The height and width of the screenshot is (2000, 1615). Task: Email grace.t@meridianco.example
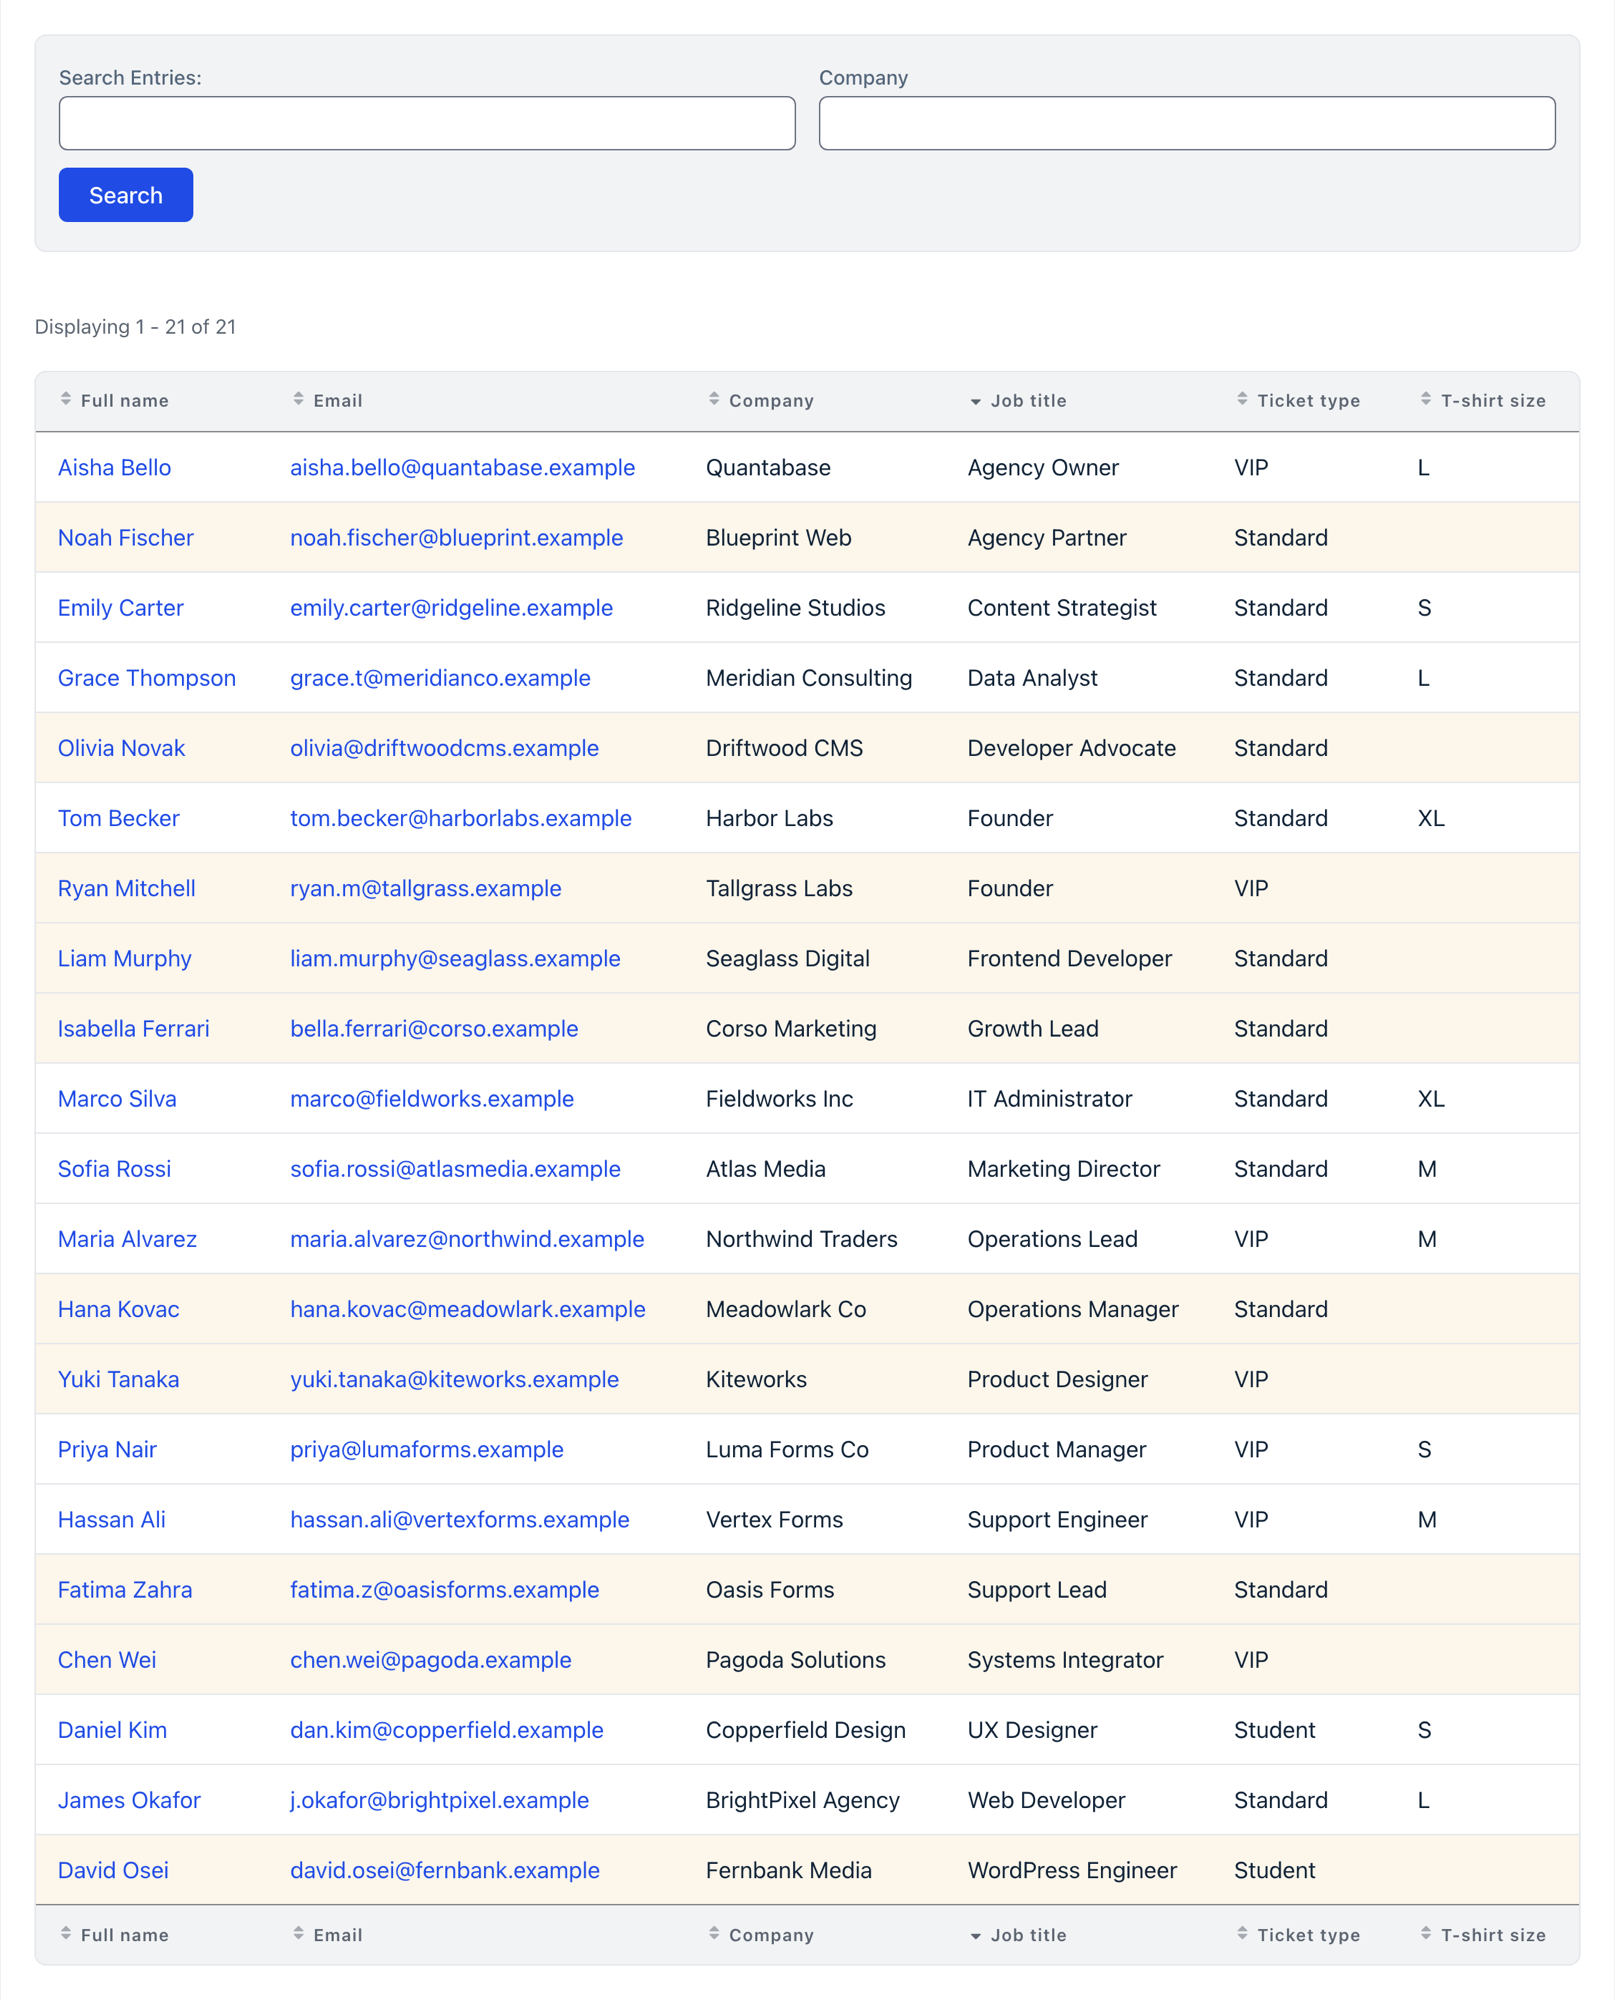[440, 678]
